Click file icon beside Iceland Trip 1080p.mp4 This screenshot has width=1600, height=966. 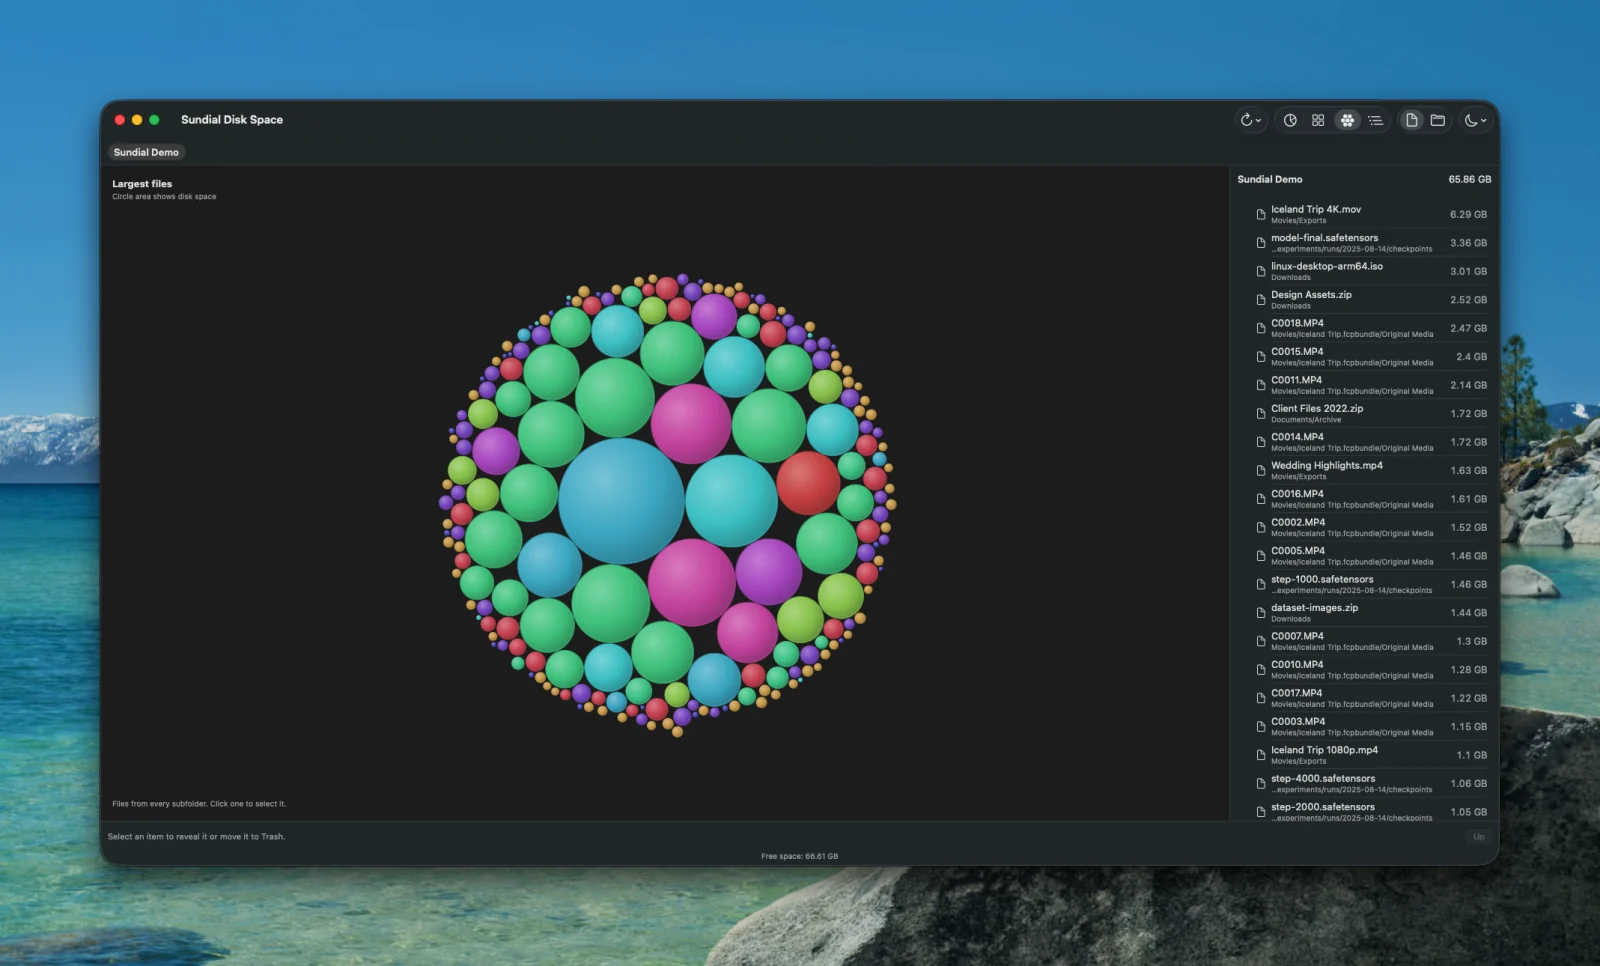tap(1261, 755)
